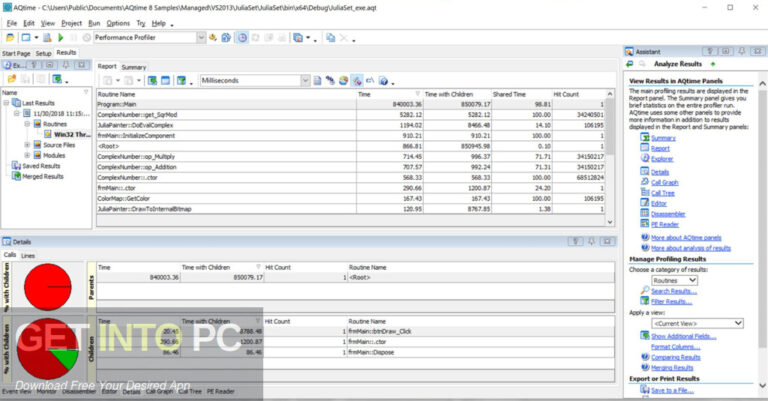
Task: Click the document icon right of Milliseconds combo
Action: click(317, 80)
